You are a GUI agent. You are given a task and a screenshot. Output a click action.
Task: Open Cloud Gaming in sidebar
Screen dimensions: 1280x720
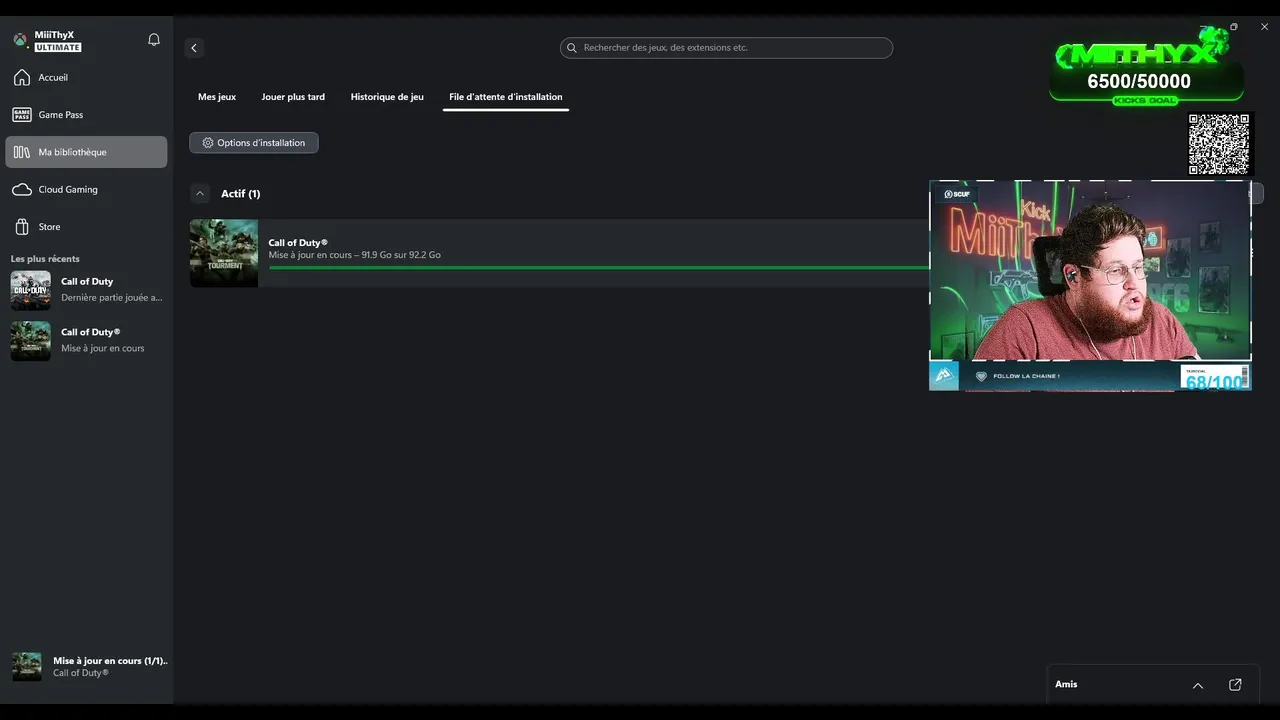pyautogui.click(x=86, y=190)
